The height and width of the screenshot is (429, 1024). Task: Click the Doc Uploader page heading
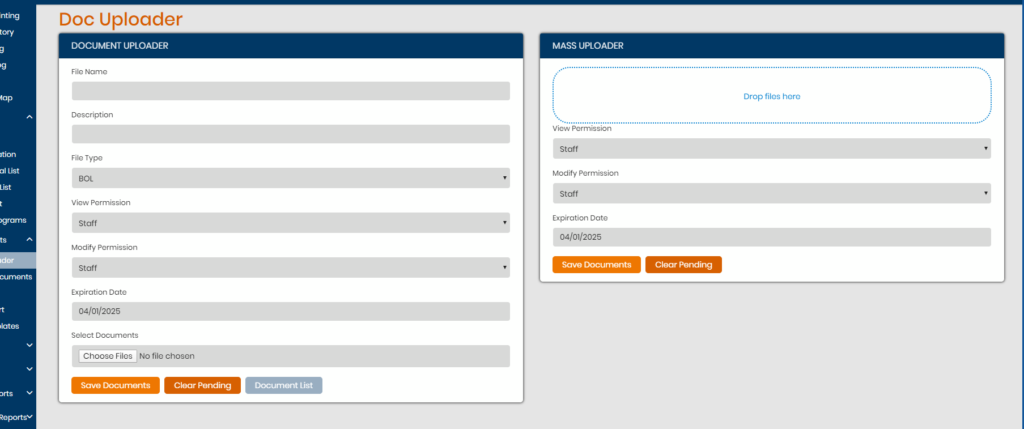click(x=121, y=20)
